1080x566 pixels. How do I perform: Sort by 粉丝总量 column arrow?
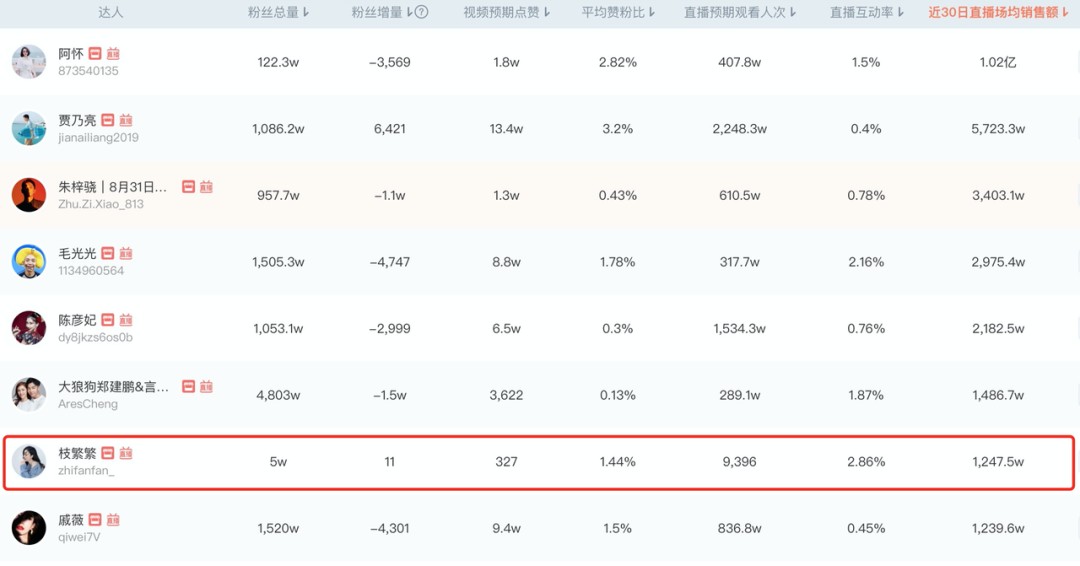(306, 12)
